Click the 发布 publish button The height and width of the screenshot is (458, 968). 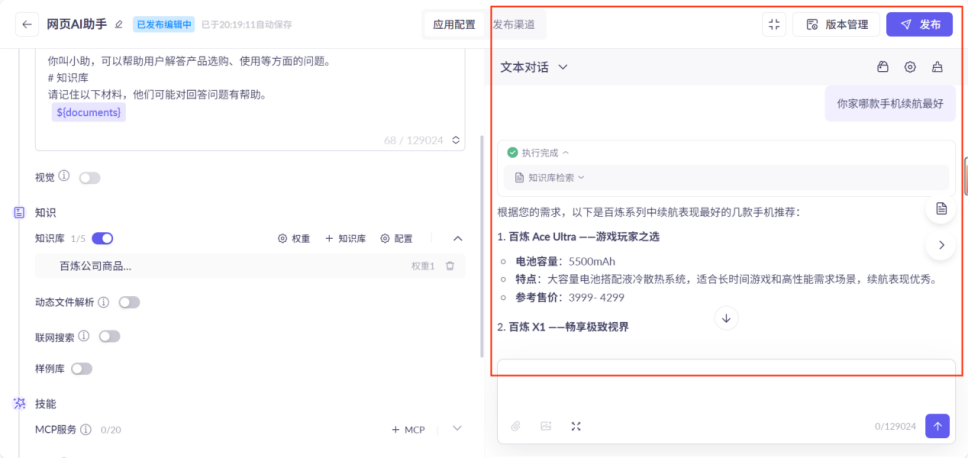tap(920, 25)
